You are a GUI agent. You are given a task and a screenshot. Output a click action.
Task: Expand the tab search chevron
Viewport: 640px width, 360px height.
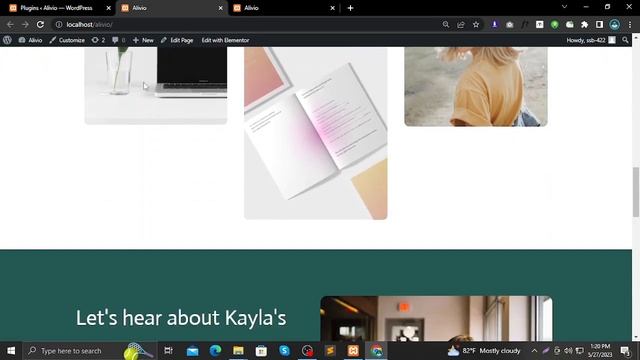(x=564, y=7)
